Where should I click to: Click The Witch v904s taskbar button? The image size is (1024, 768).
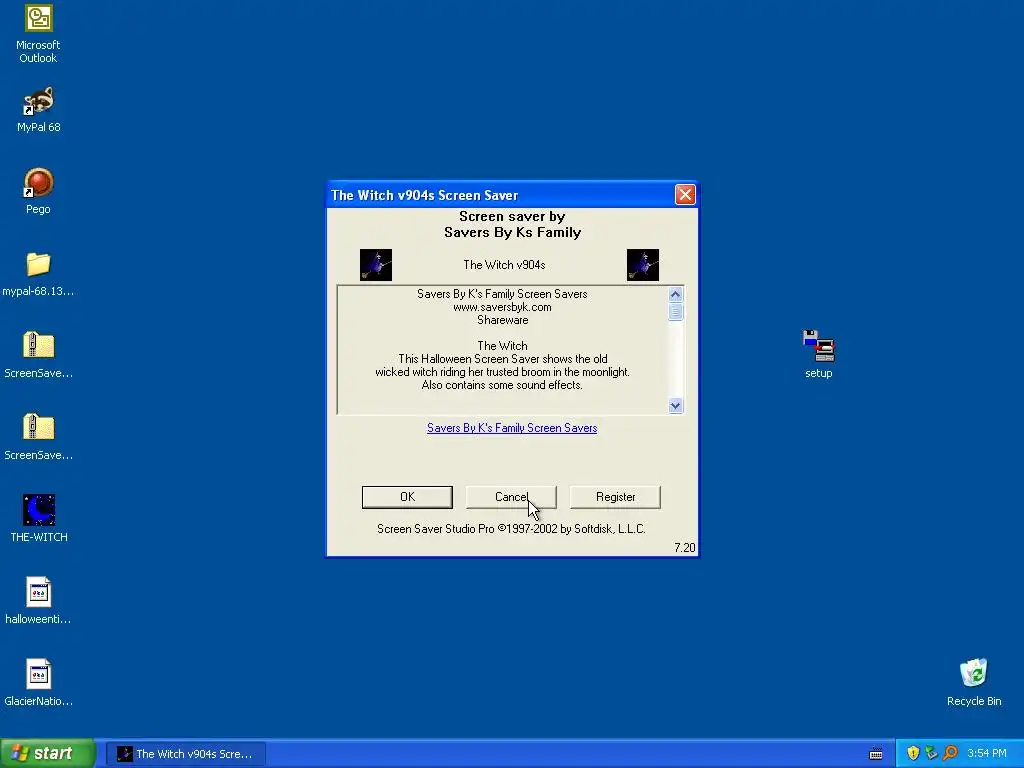click(x=186, y=754)
